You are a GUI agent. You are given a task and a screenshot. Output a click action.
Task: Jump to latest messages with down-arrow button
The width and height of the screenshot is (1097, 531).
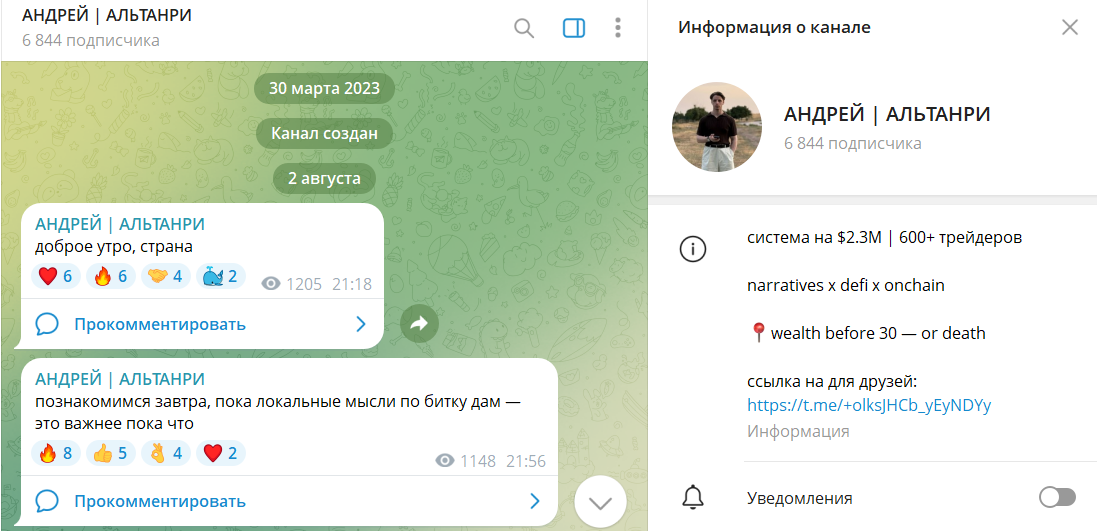[600, 502]
